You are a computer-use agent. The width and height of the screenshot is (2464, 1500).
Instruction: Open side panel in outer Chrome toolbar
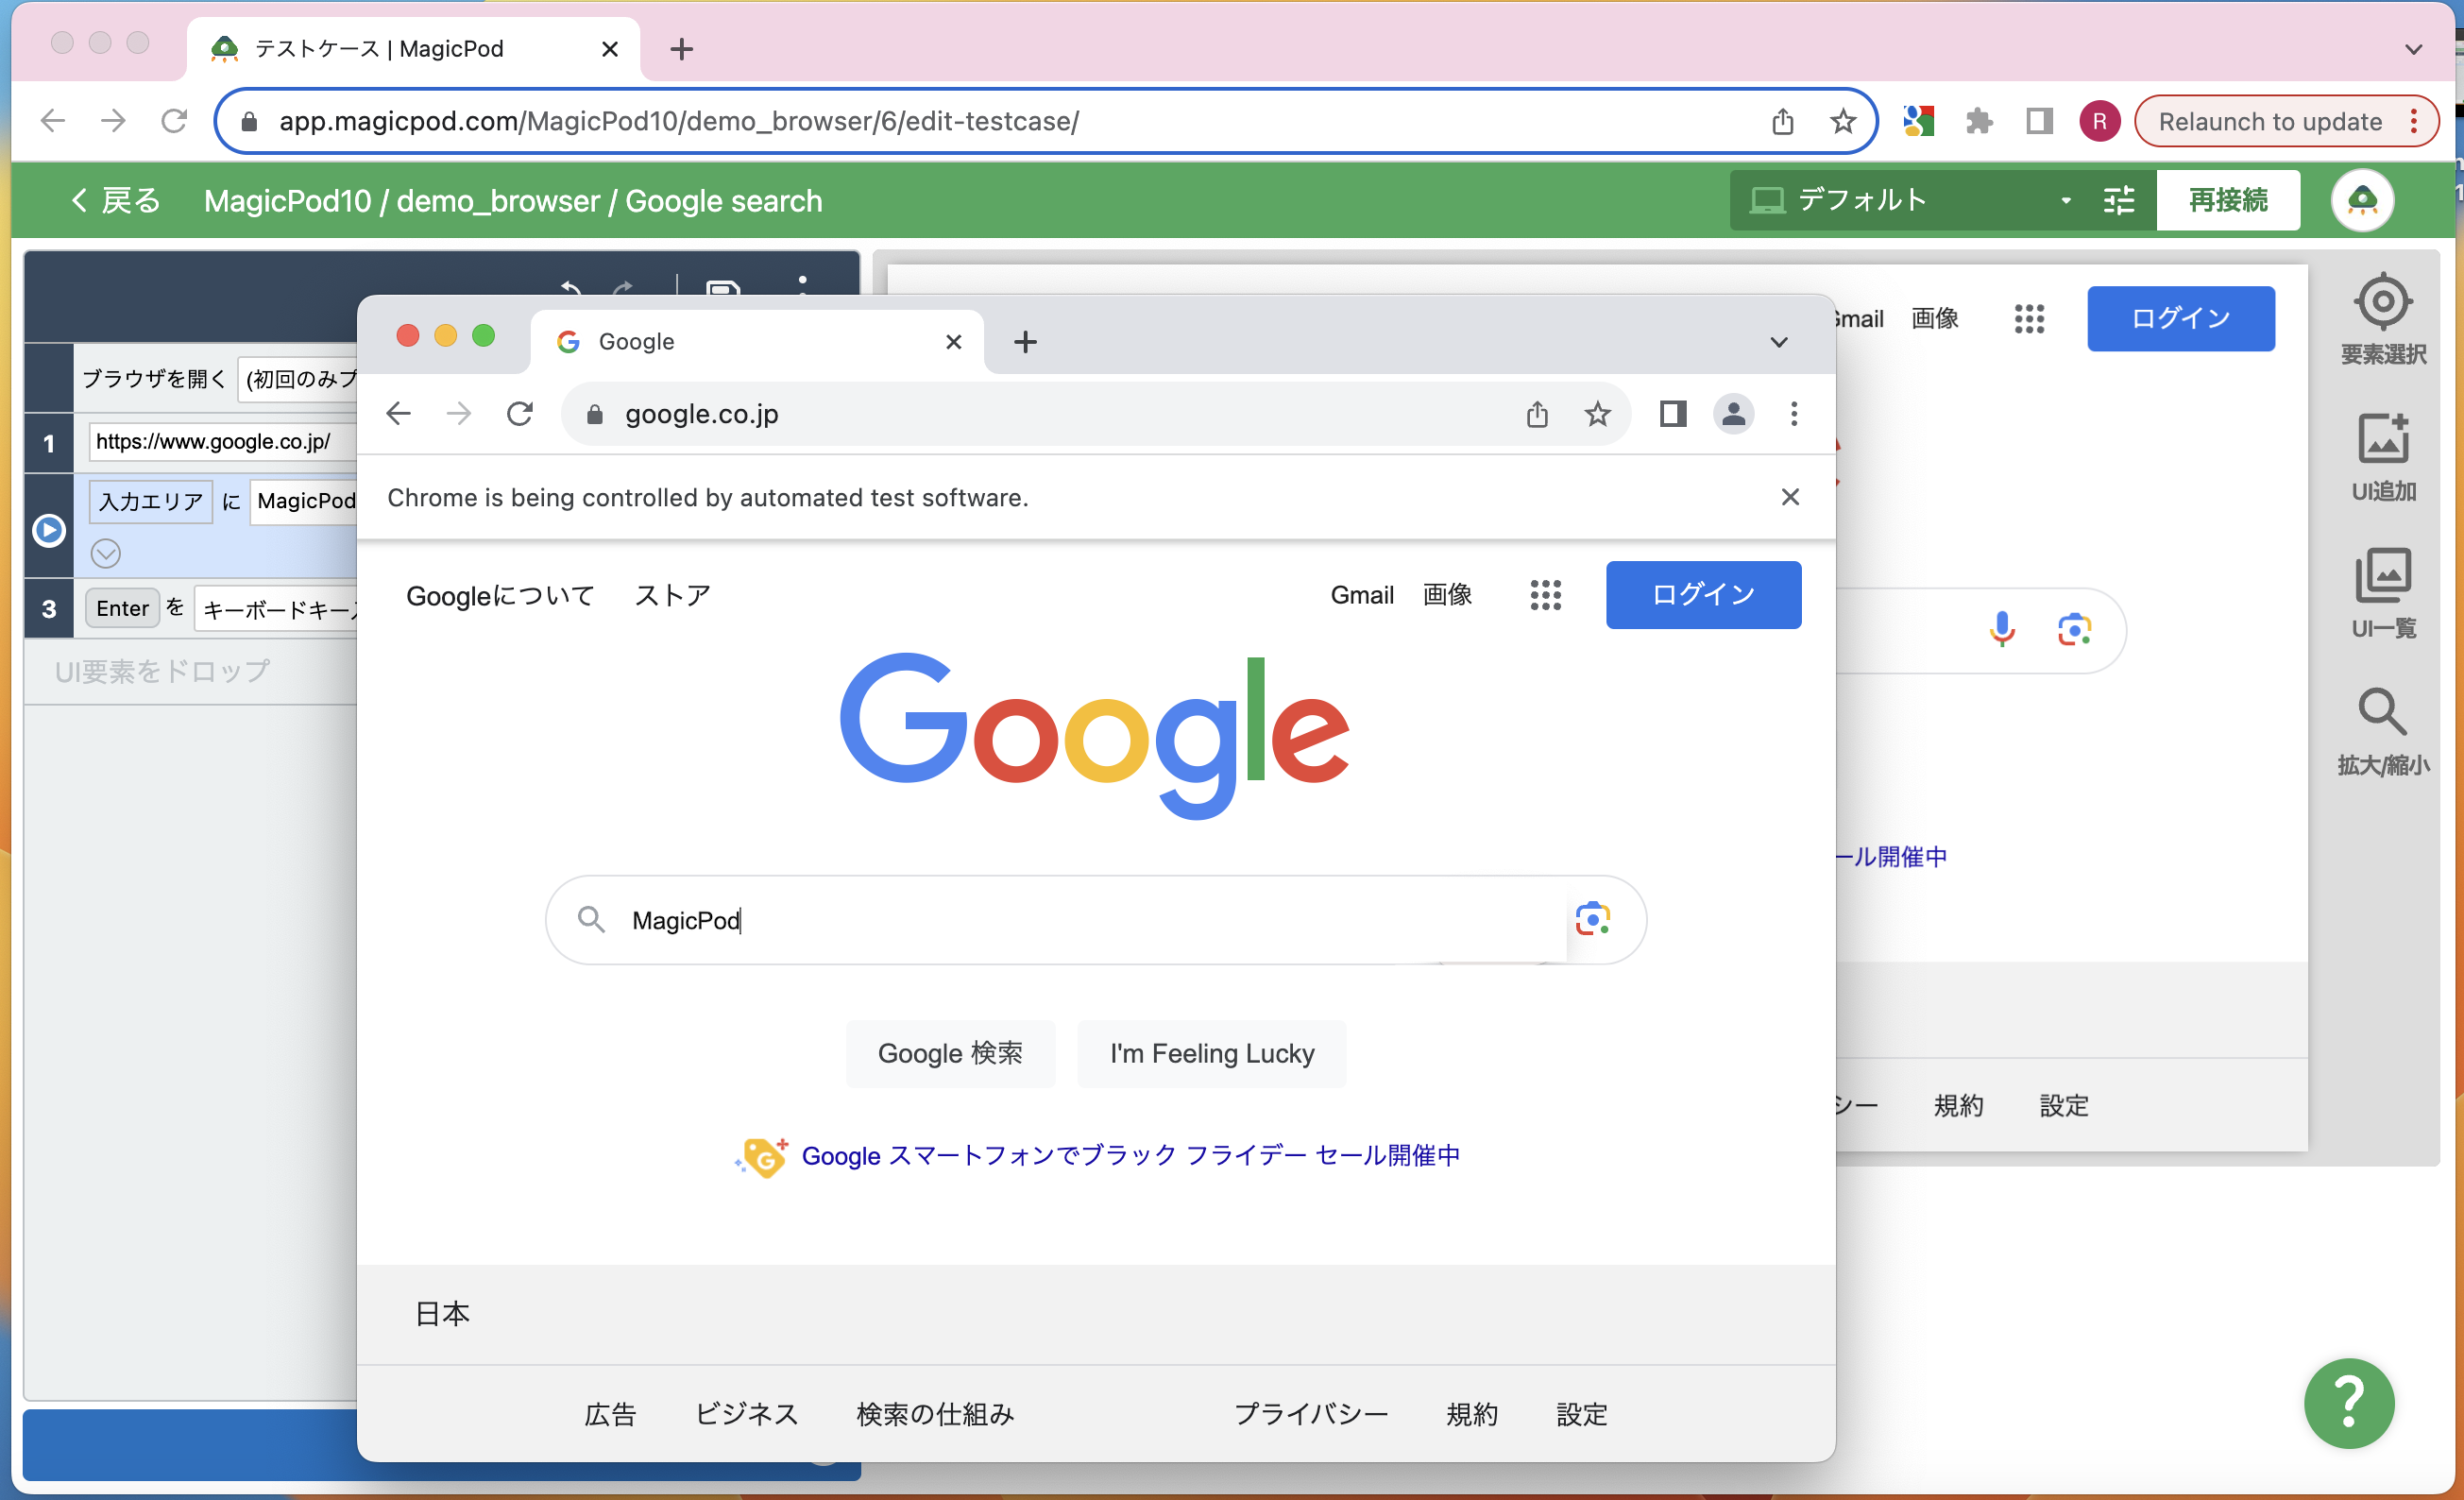tap(2039, 121)
